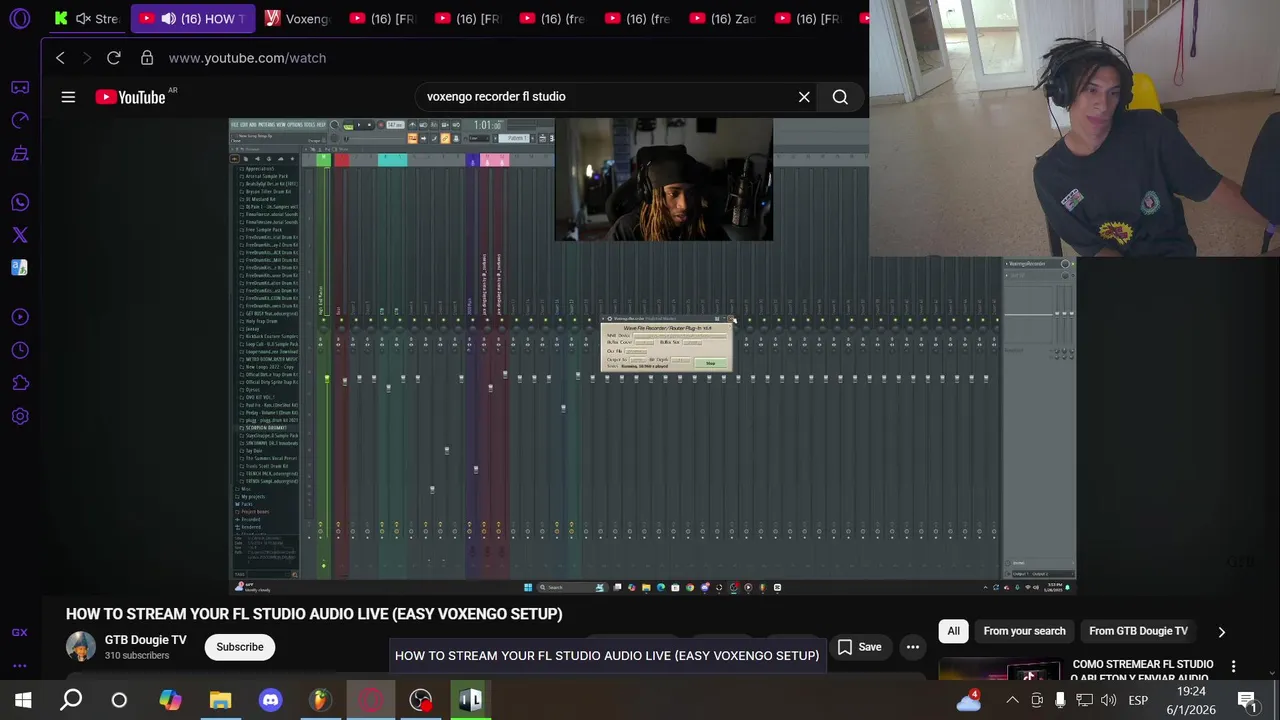
Task: Open the video's more actions menu
Action: pos(912,647)
